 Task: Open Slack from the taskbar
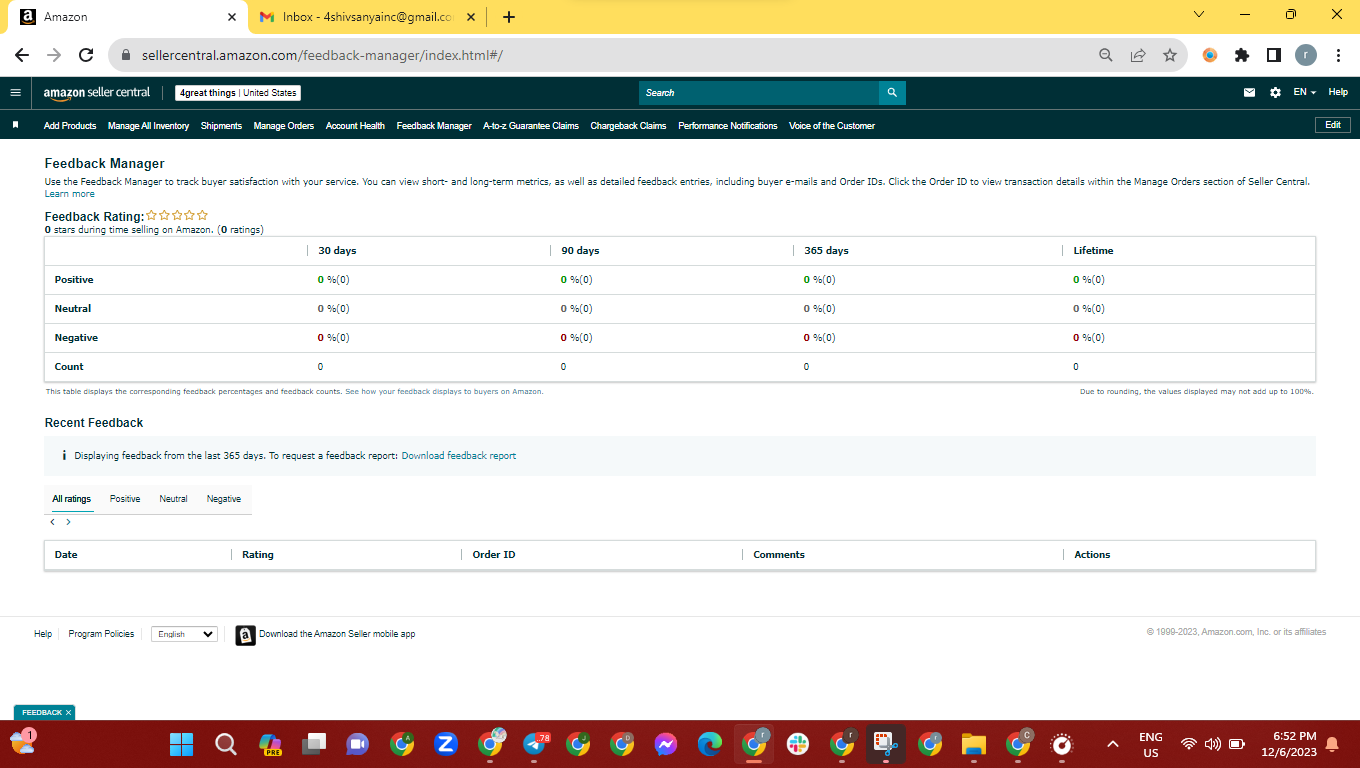[x=798, y=744]
